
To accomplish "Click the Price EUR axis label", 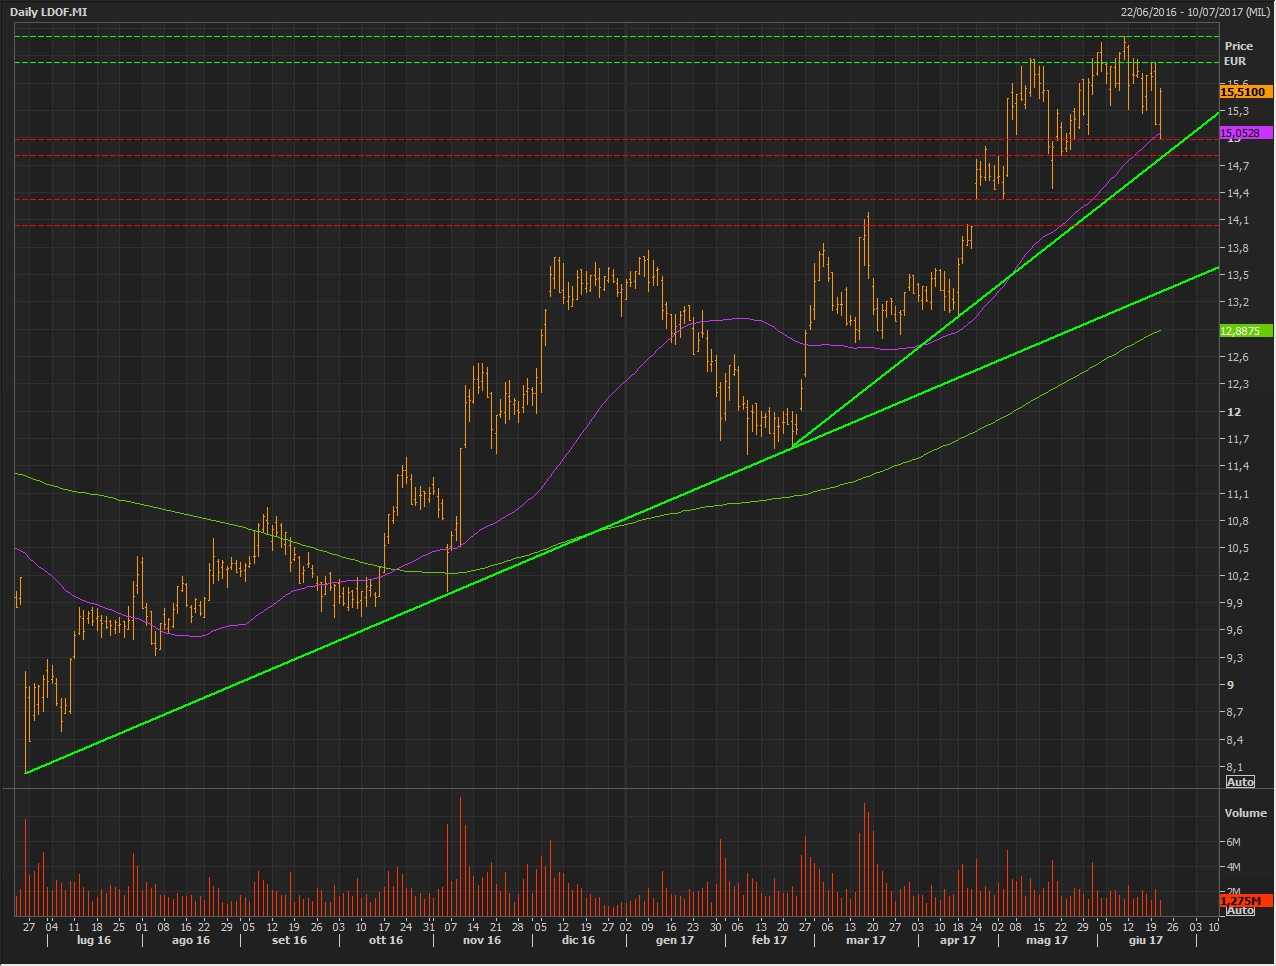I will coord(1238,53).
